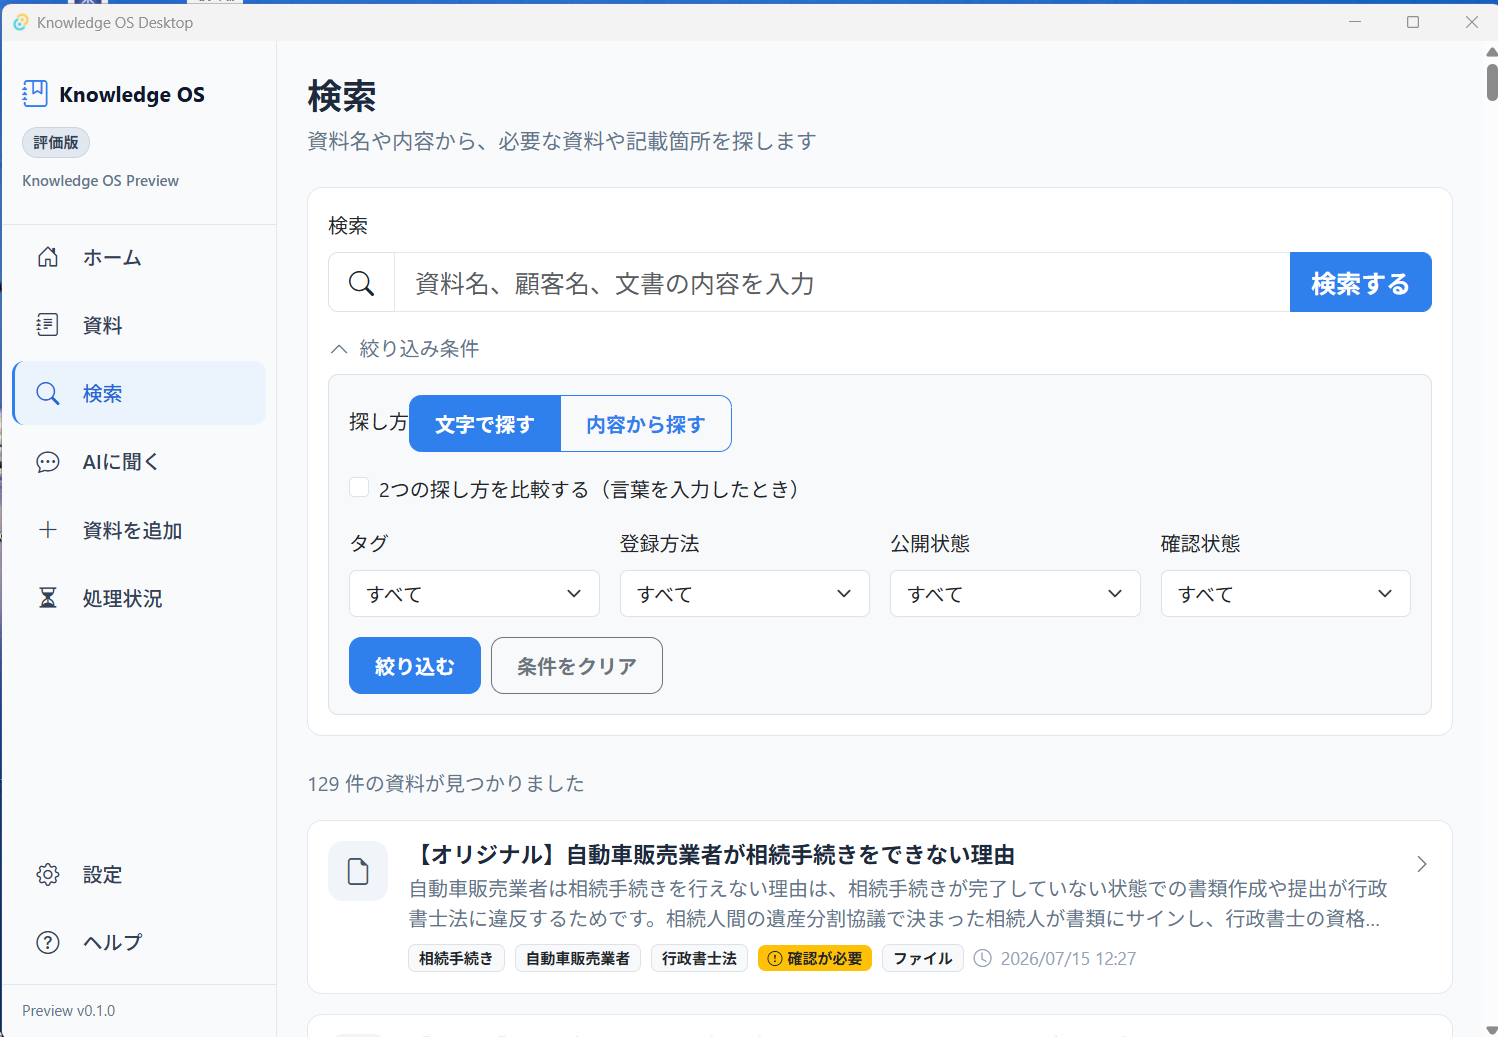Screen dimensions: 1498x1037
Task: Click the 検索する button
Action: coord(1360,282)
